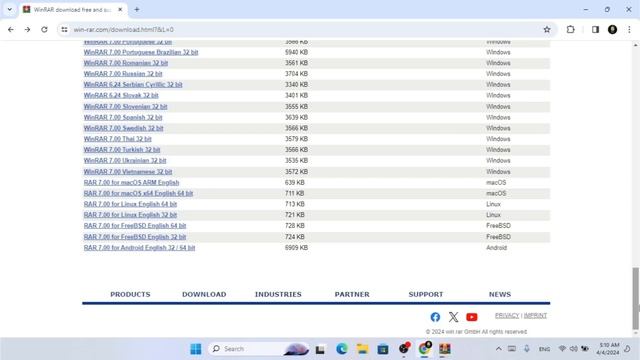The image size is (640, 360).
Task: Download WinRAR 6.24 Serbian Cyrillic 32 bit
Action: [133, 84]
